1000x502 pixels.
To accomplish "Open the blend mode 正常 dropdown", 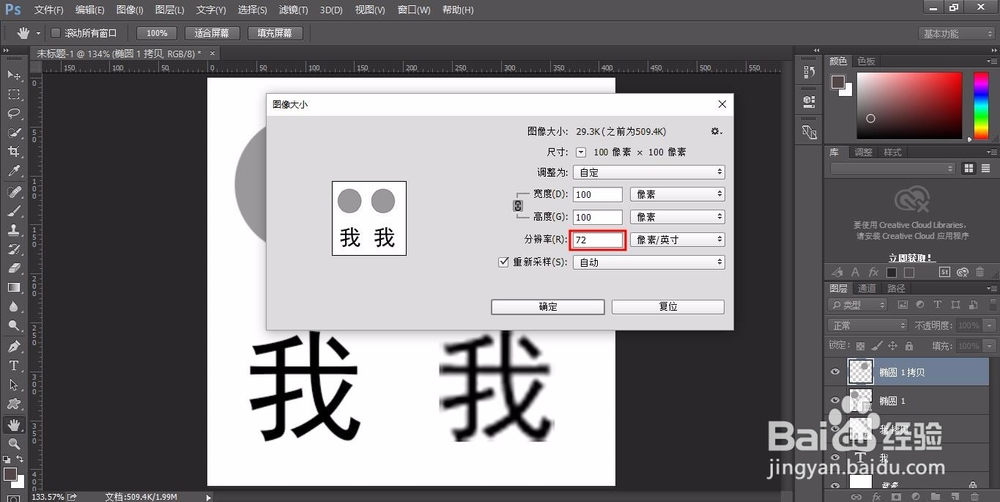I will [868, 325].
